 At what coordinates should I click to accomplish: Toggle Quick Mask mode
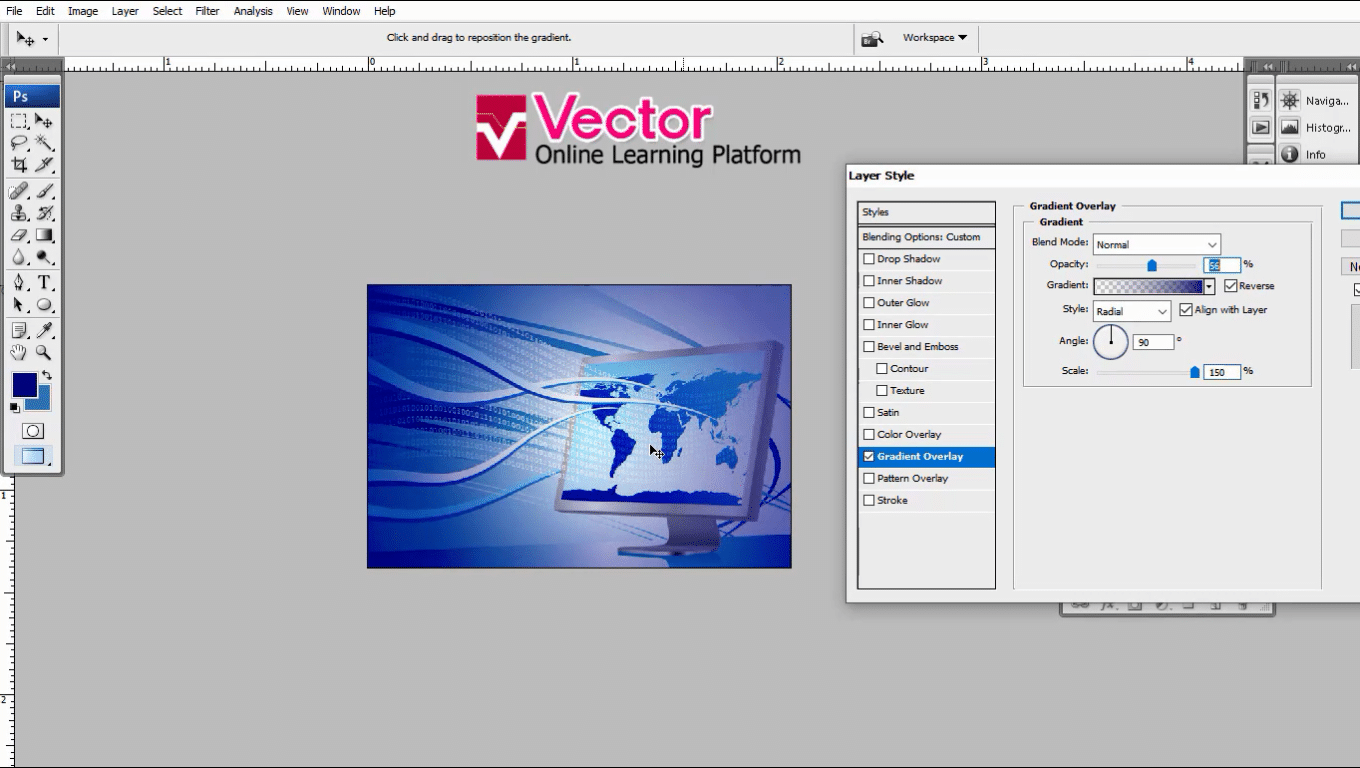pyautogui.click(x=33, y=431)
